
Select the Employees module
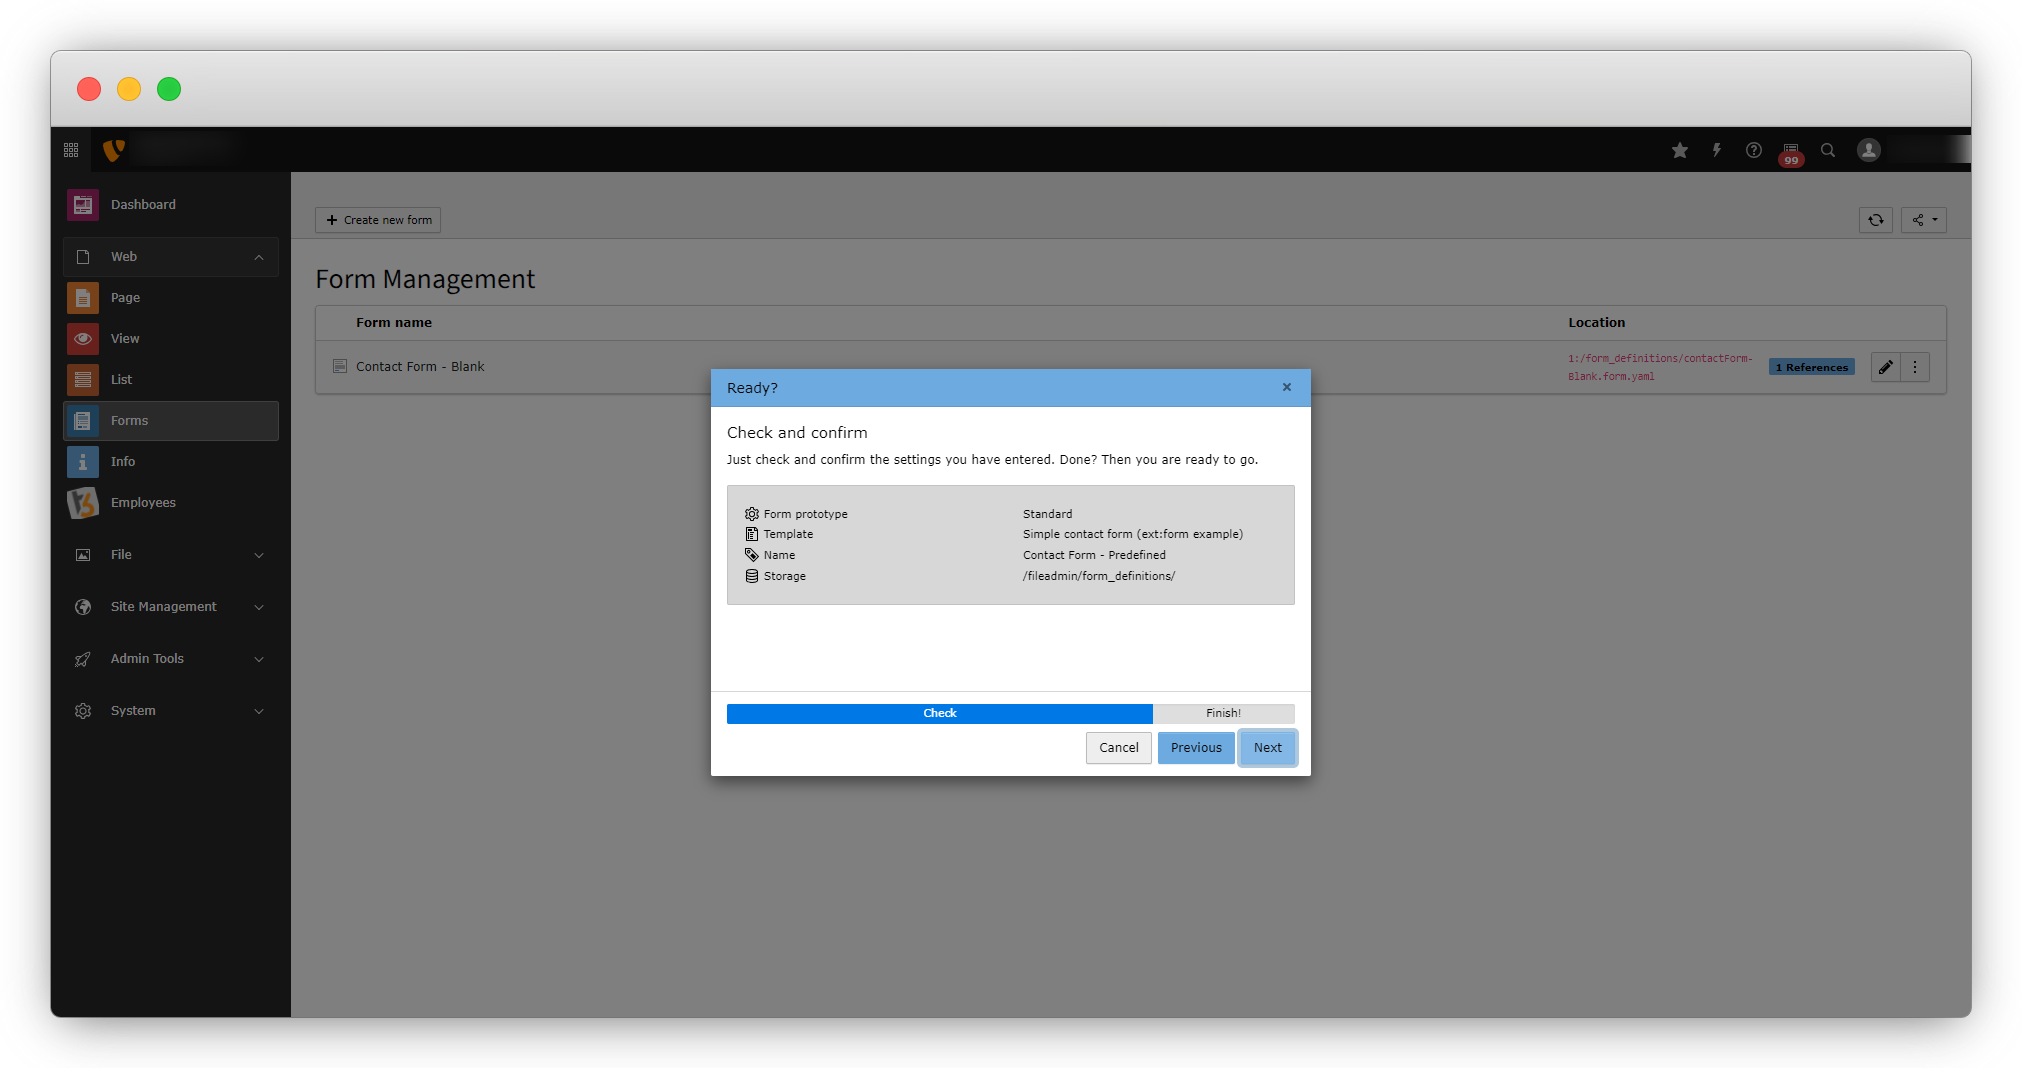click(143, 503)
